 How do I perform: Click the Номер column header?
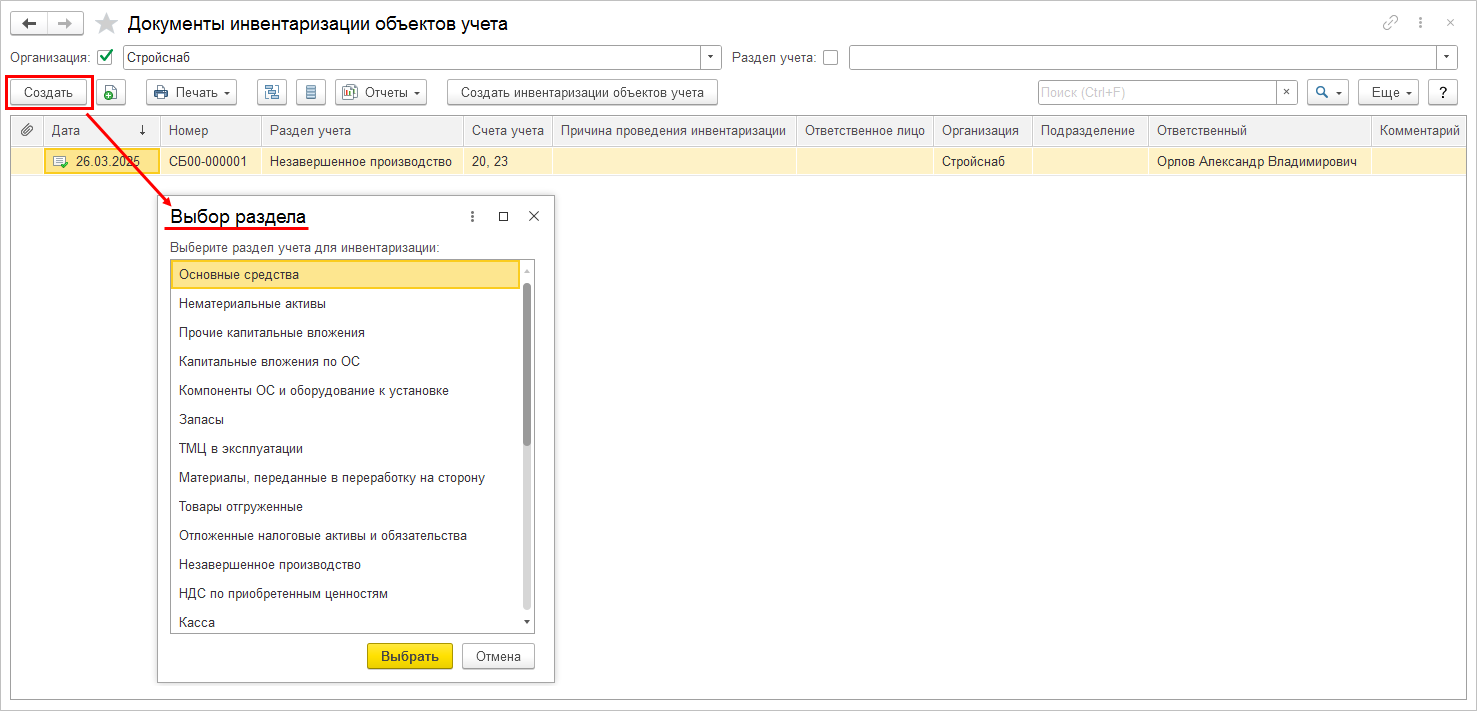(211, 131)
